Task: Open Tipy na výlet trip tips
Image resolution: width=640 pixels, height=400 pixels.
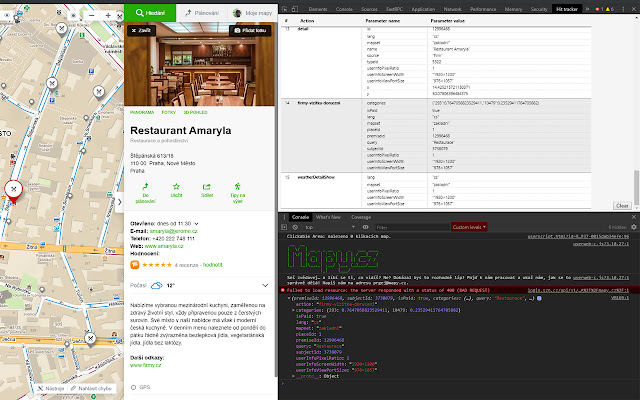Action: coord(238,193)
